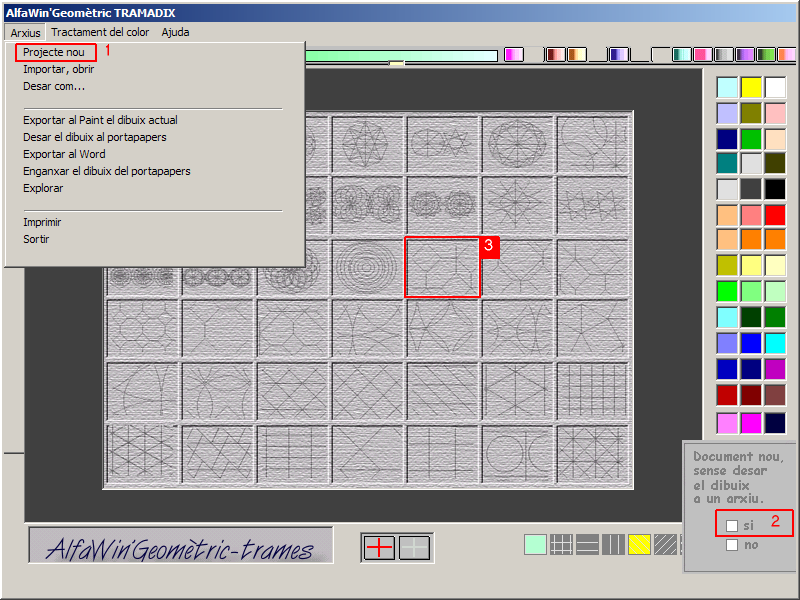
Task: Click the red cross button
Action: click(379, 547)
